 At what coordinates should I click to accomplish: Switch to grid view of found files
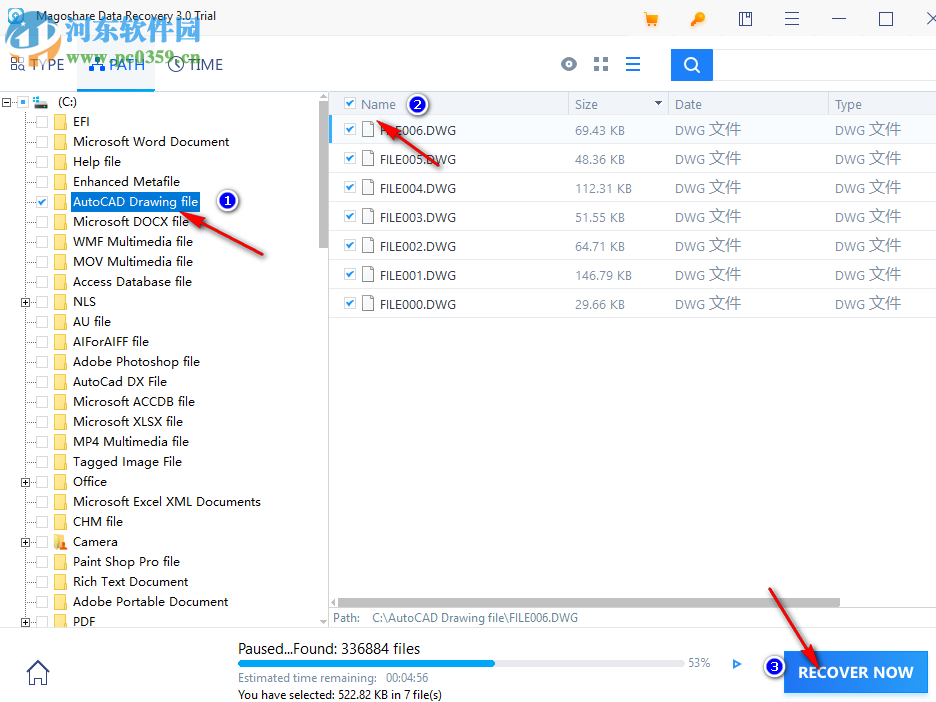click(600, 64)
